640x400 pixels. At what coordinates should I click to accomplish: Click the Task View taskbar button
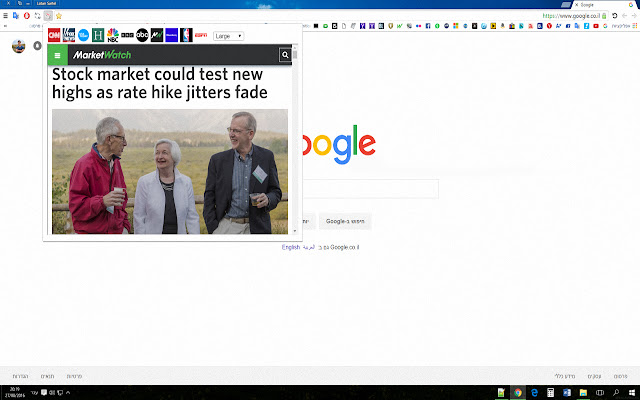pos(599,393)
